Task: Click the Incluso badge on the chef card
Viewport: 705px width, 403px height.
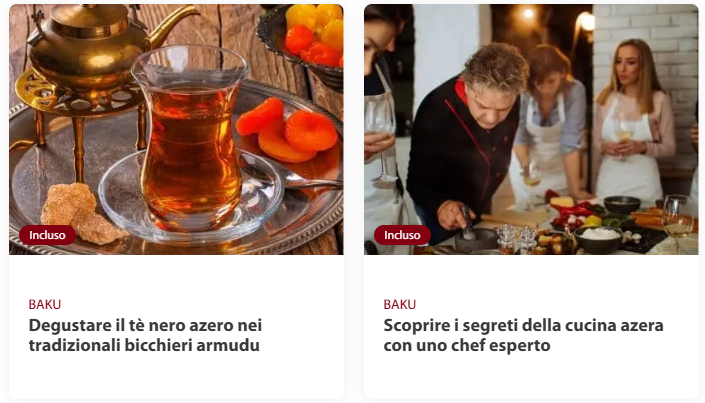Action: [402, 235]
